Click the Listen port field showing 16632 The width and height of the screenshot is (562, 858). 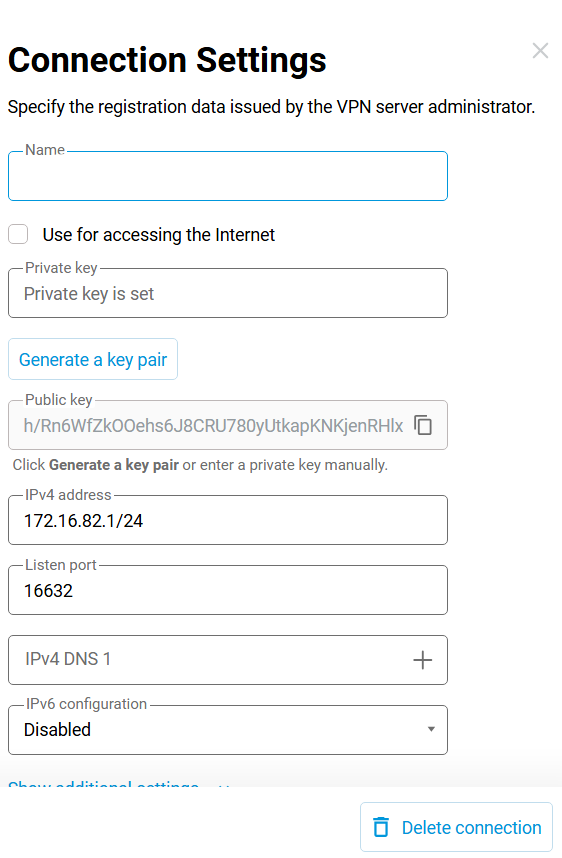point(228,590)
